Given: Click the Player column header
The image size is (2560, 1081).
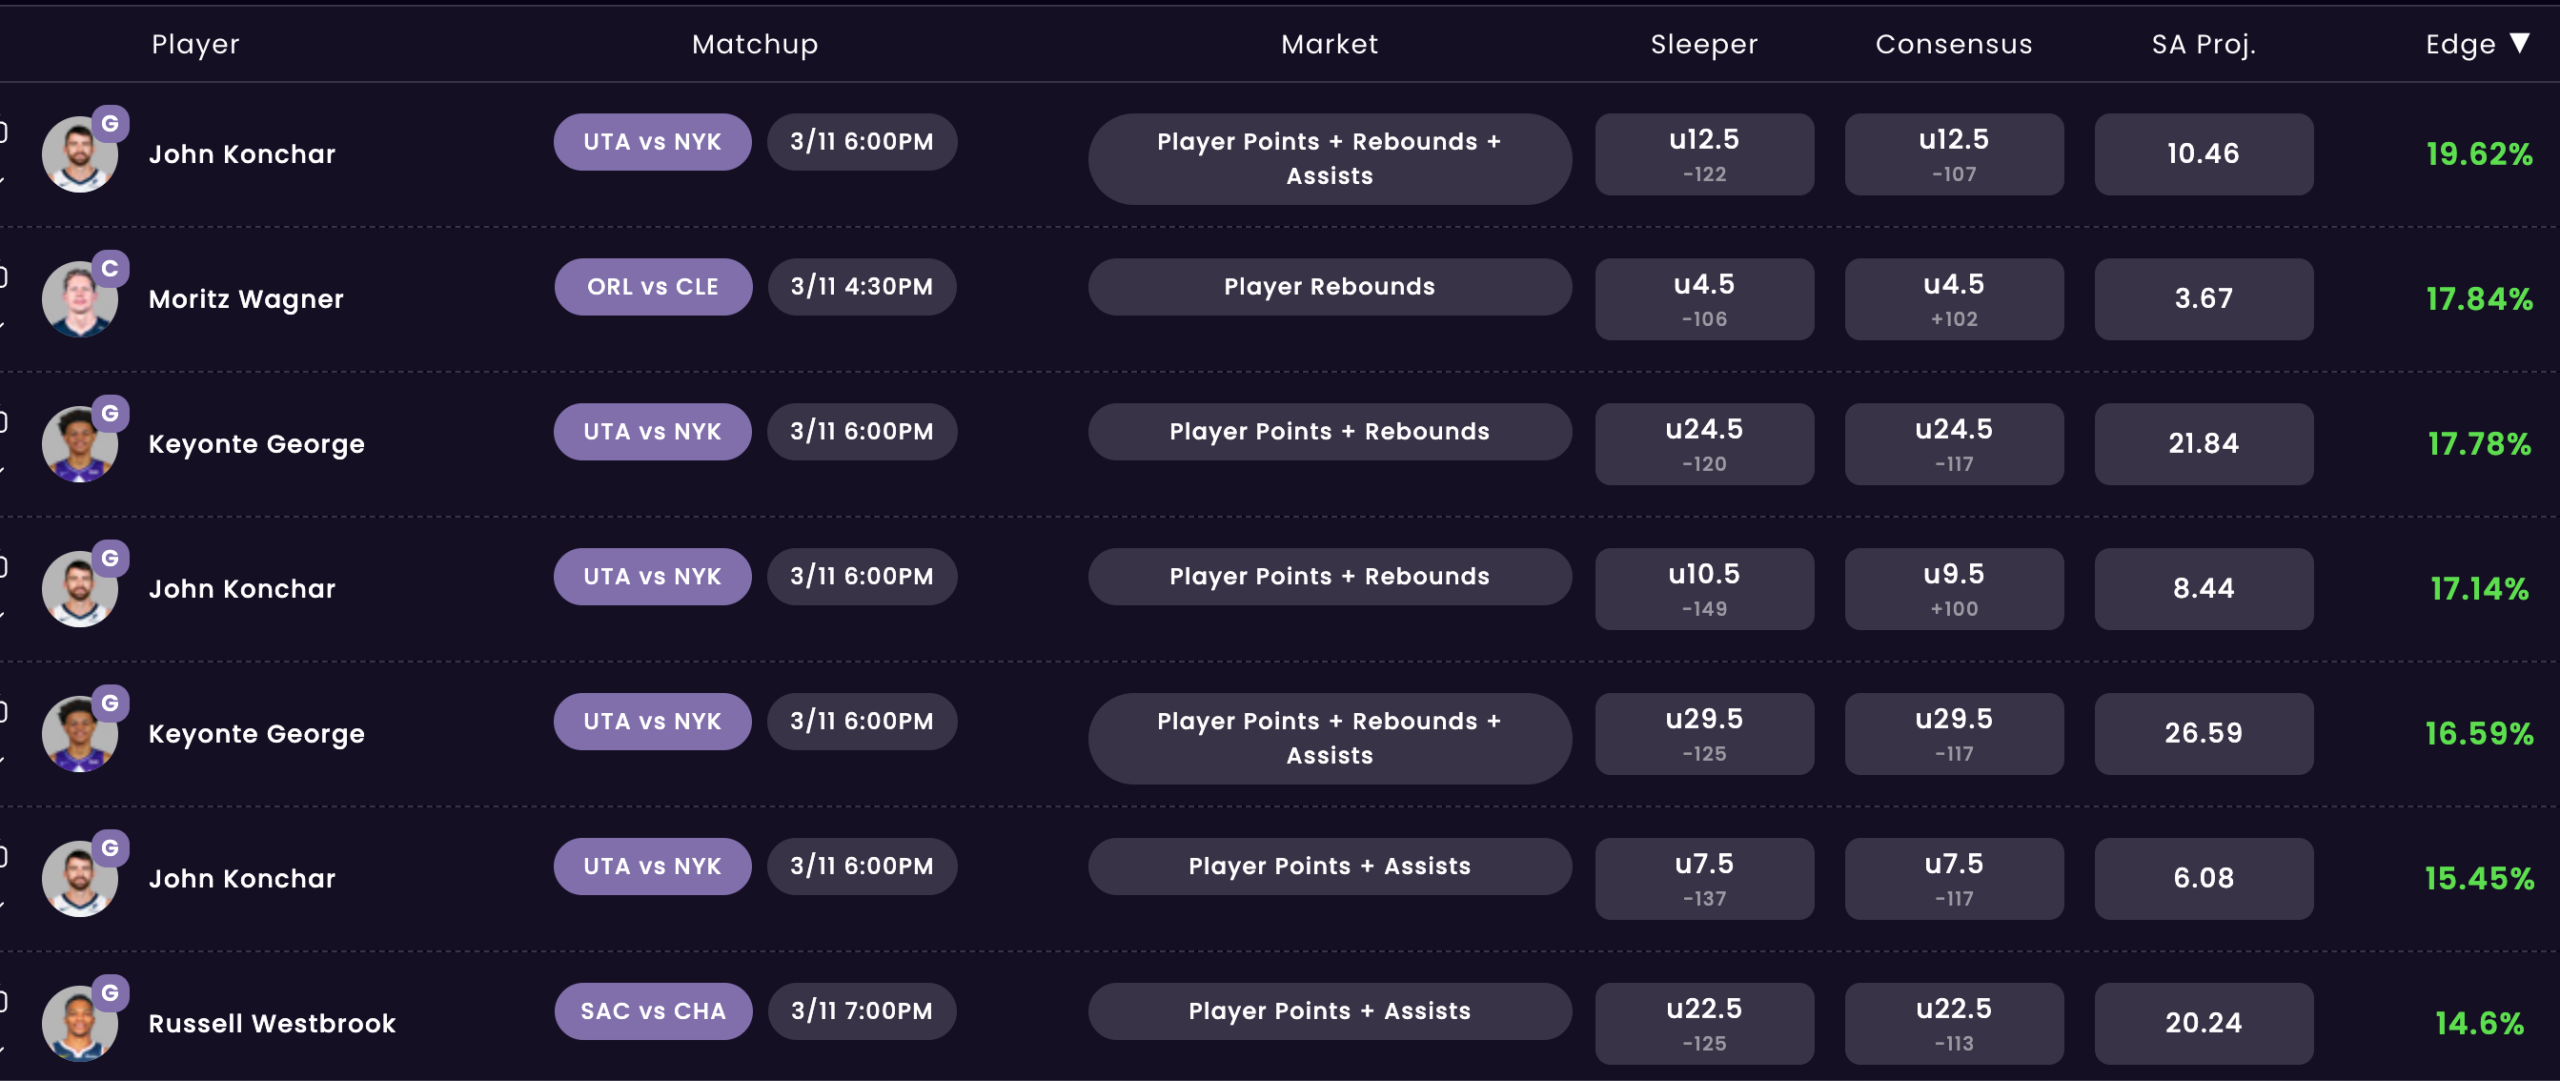Looking at the screenshot, I should tap(195, 44).
